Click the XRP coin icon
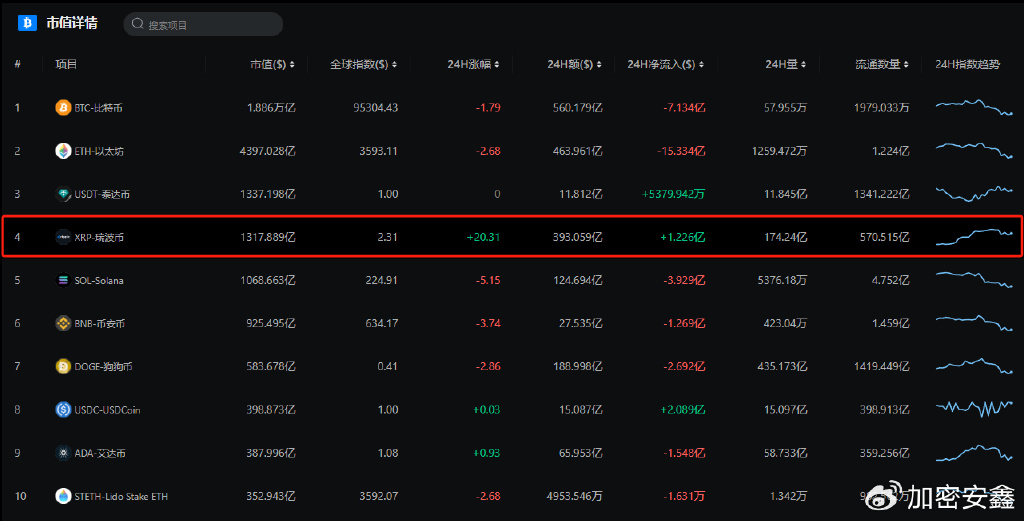The image size is (1024, 521). coord(63,237)
